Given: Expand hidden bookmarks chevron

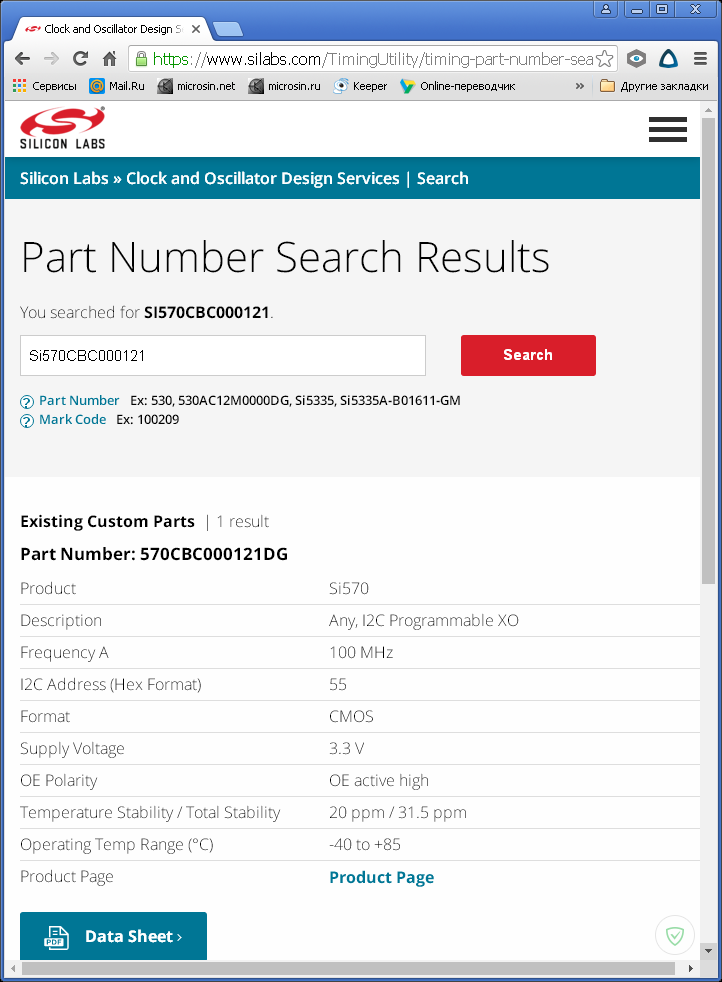Looking at the screenshot, I should [x=580, y=86].
